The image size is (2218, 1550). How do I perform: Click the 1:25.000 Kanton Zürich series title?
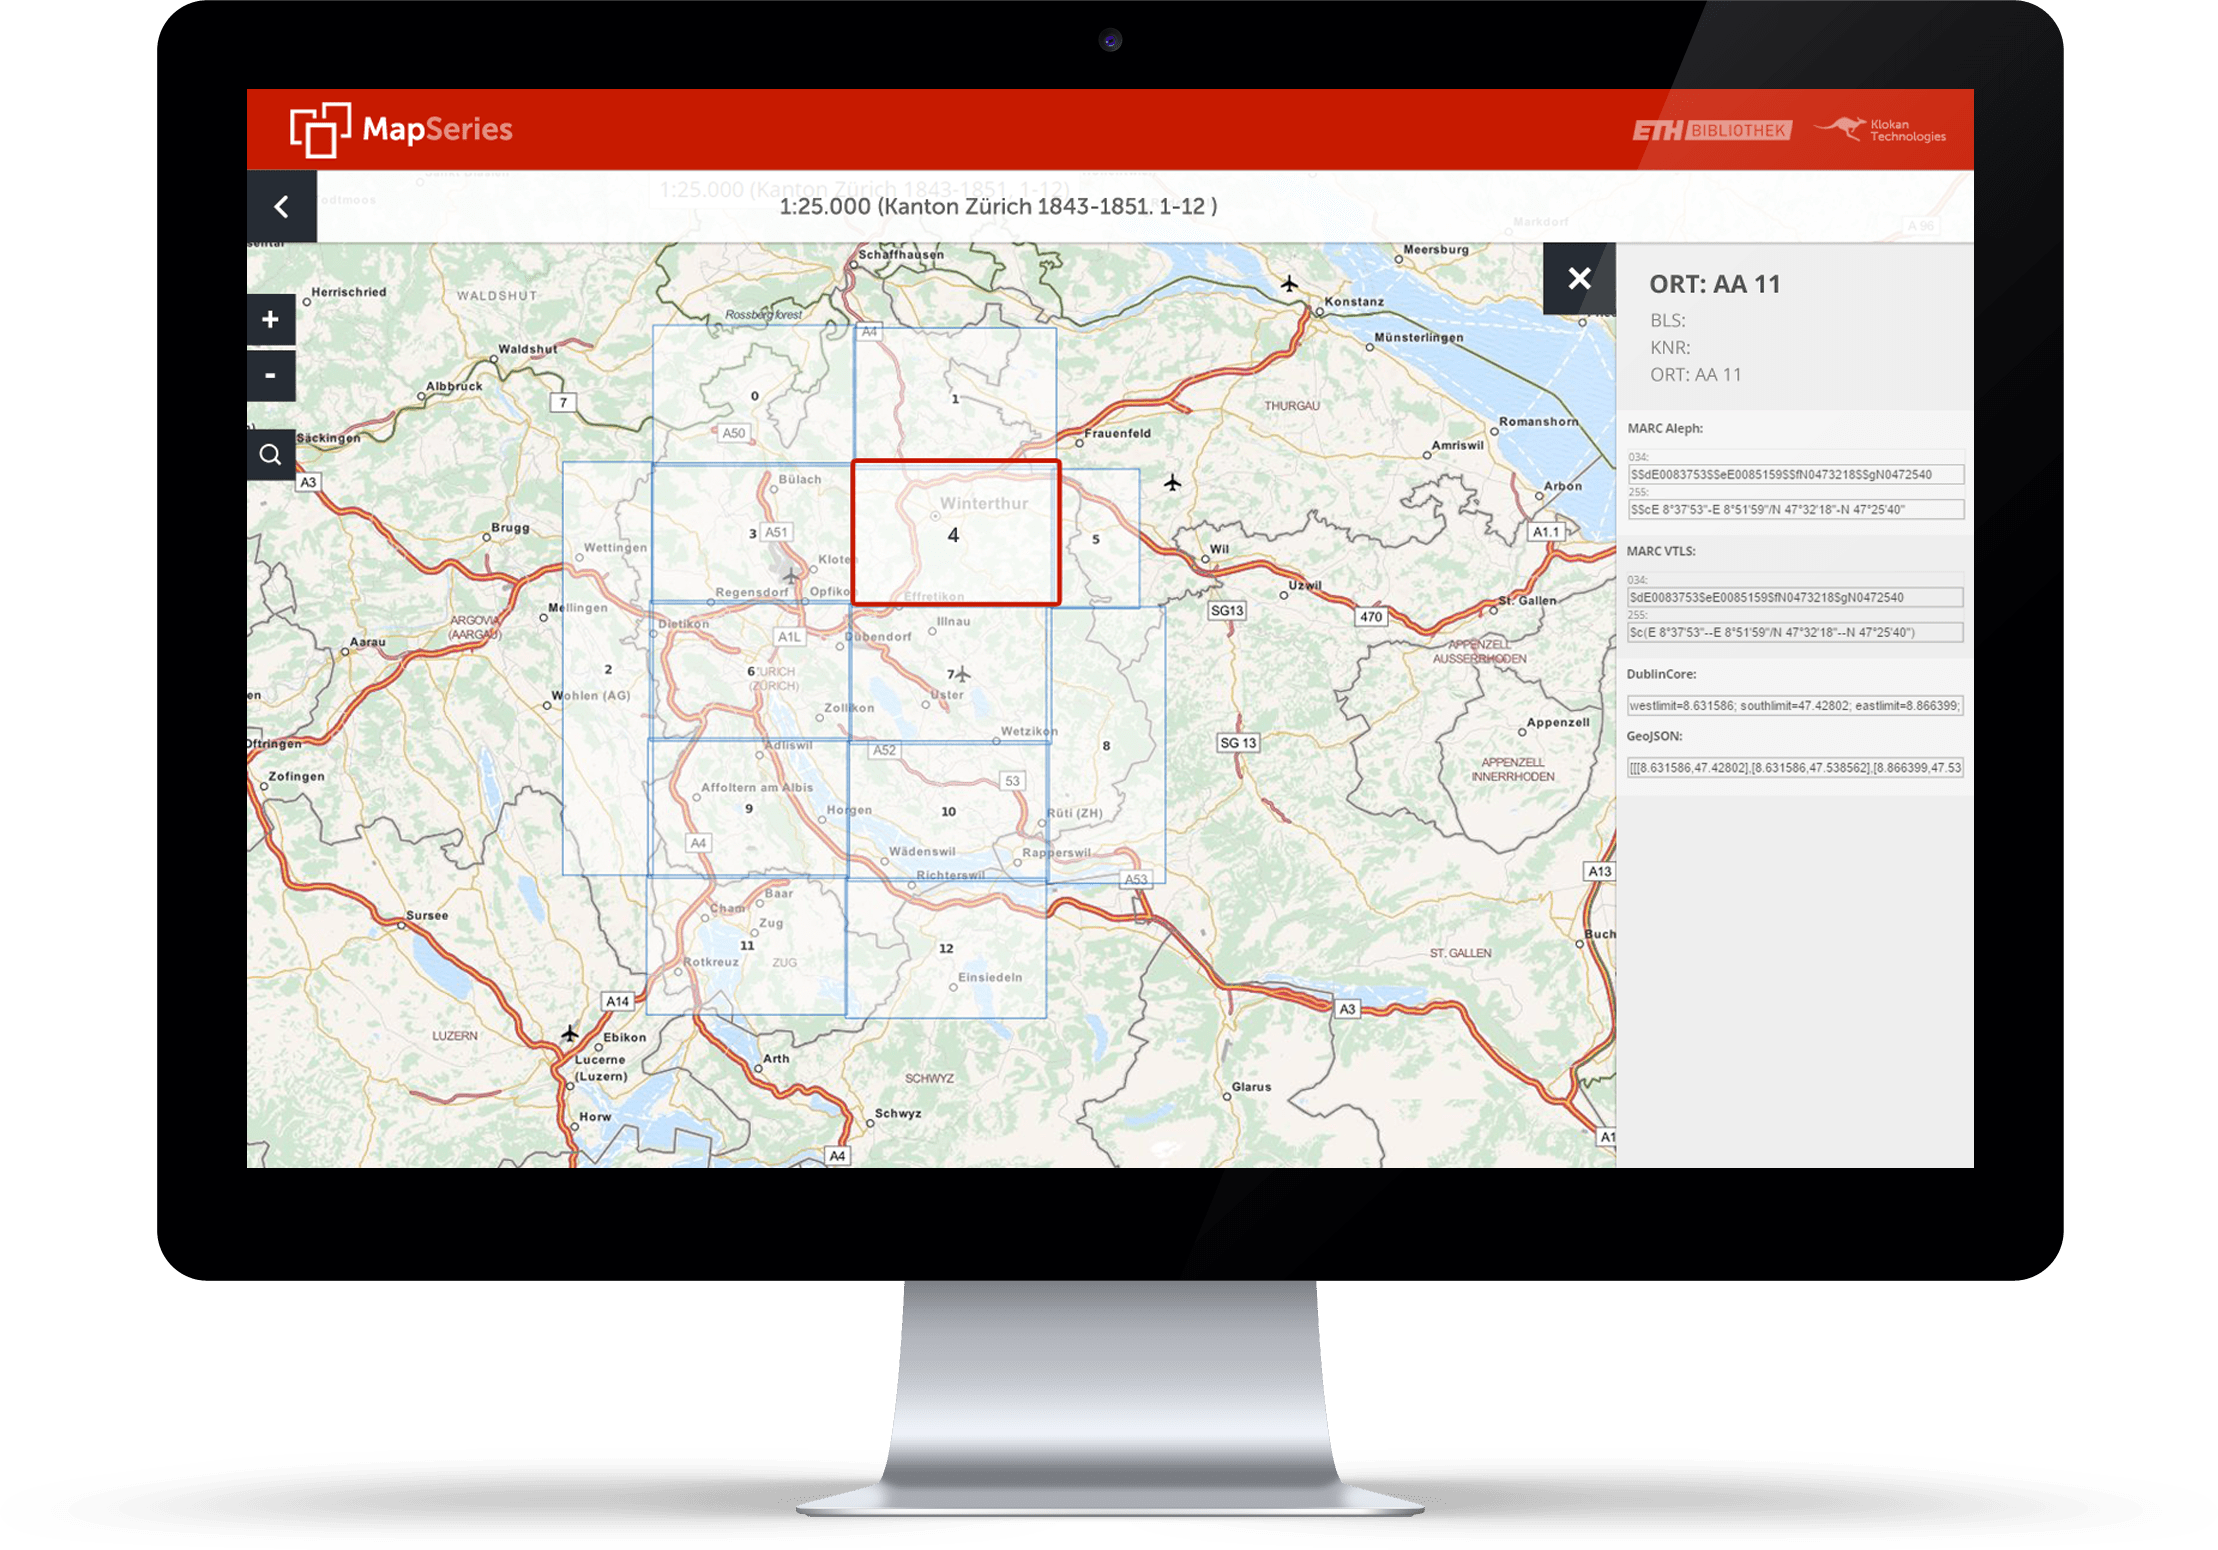998,207
